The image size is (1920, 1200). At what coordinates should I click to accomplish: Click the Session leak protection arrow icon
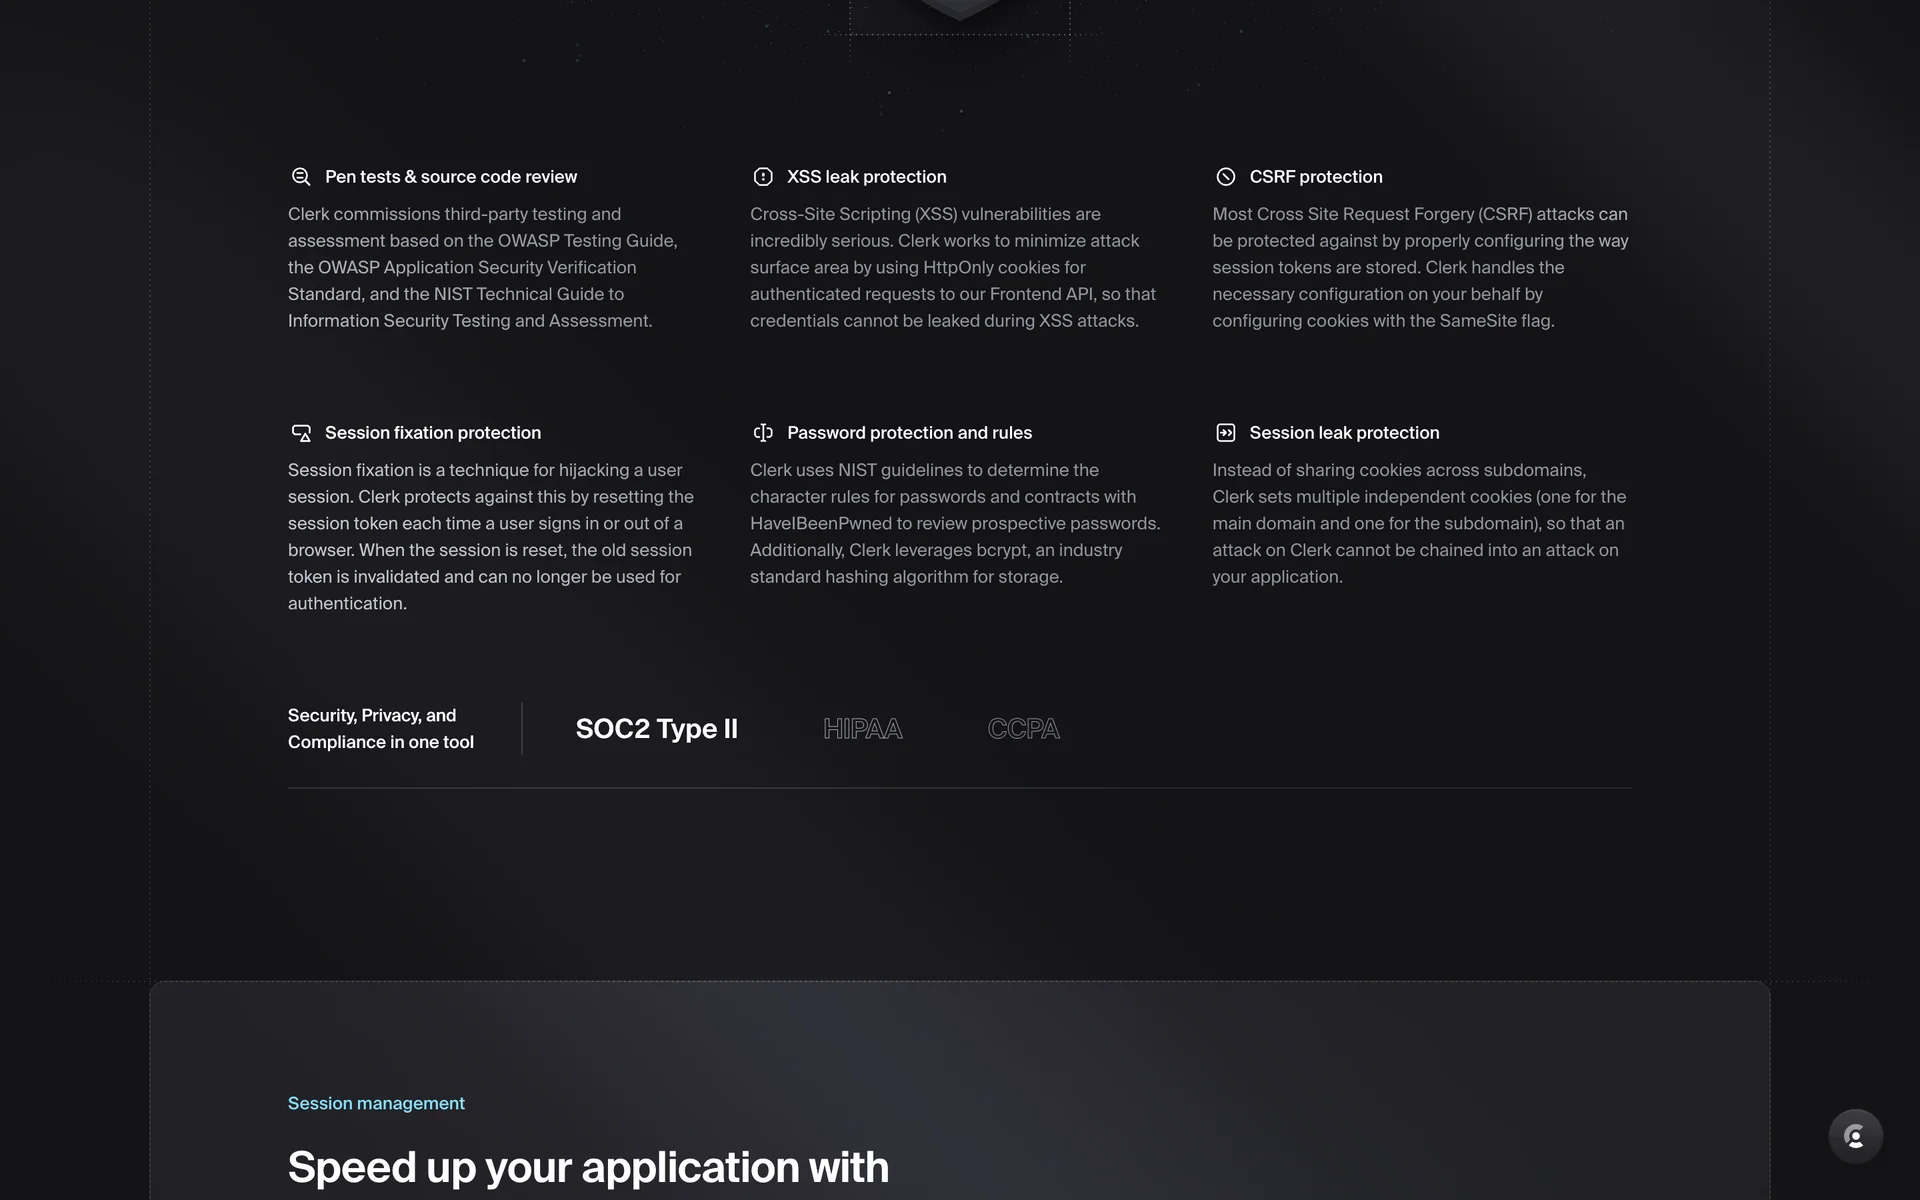(x=1225, y=433)
